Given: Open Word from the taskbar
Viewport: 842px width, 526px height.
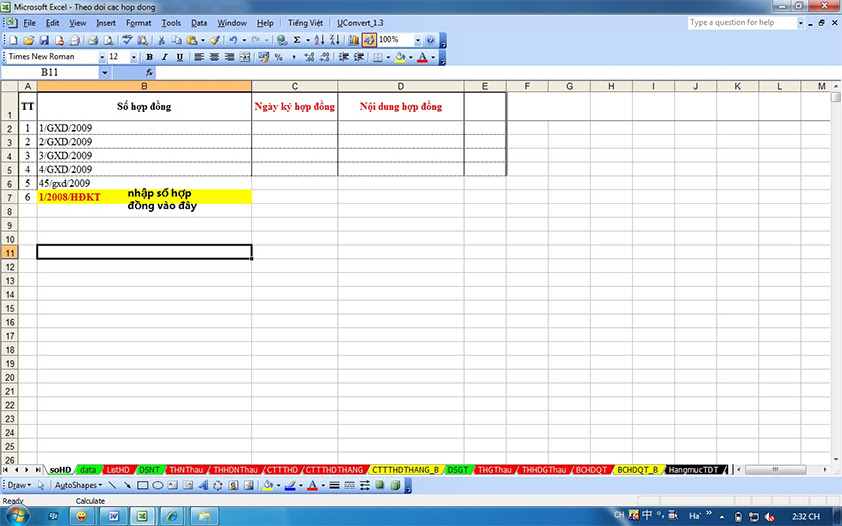Looking at the screenshot, I should pos(113,516).
